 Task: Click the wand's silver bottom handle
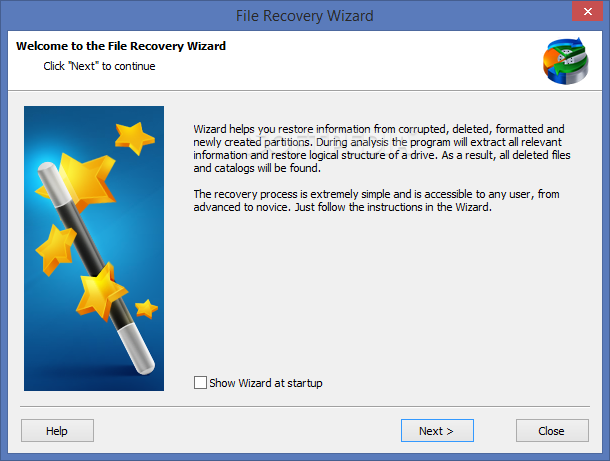coord(136,349)
